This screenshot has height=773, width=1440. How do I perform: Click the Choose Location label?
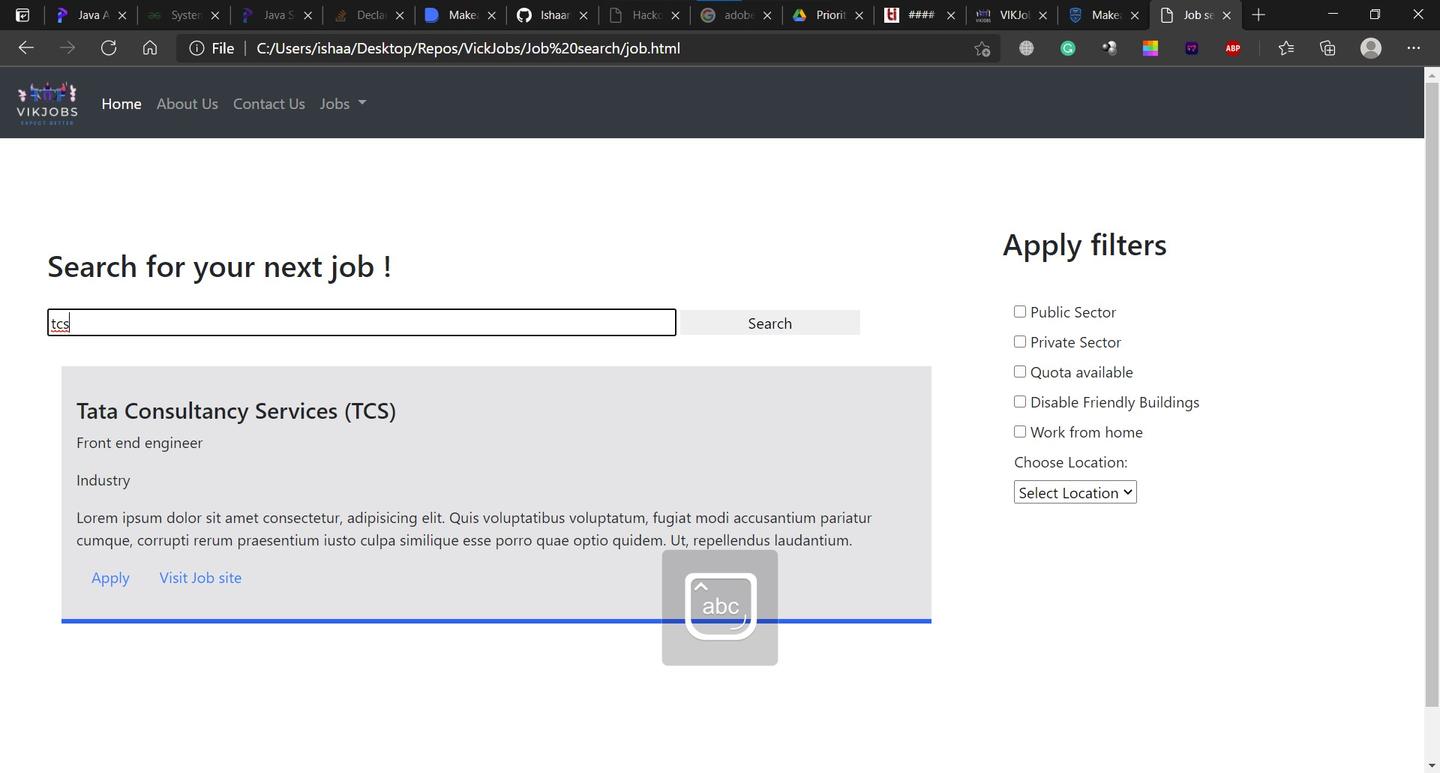click(x=1071, y=462)
